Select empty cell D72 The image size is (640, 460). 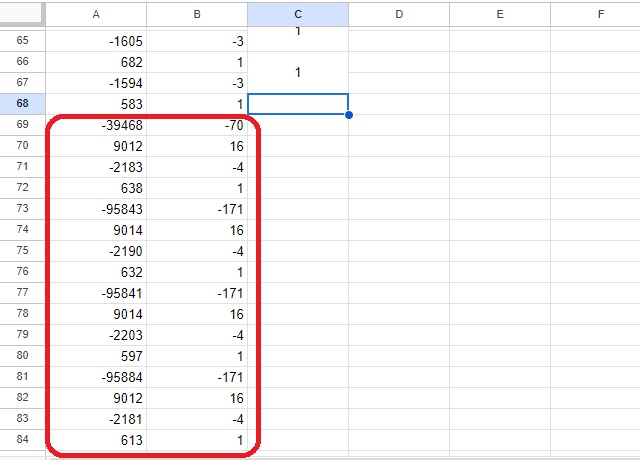pos(399,188)
